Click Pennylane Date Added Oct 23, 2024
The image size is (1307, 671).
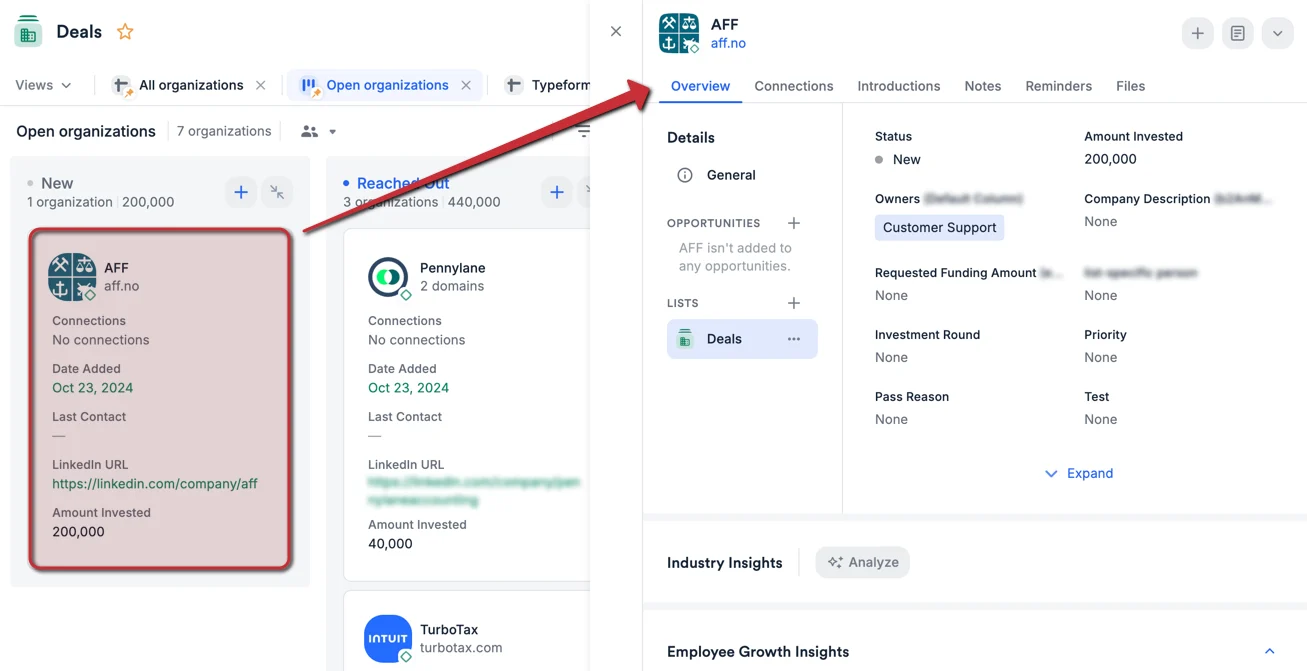pos(408,387)
